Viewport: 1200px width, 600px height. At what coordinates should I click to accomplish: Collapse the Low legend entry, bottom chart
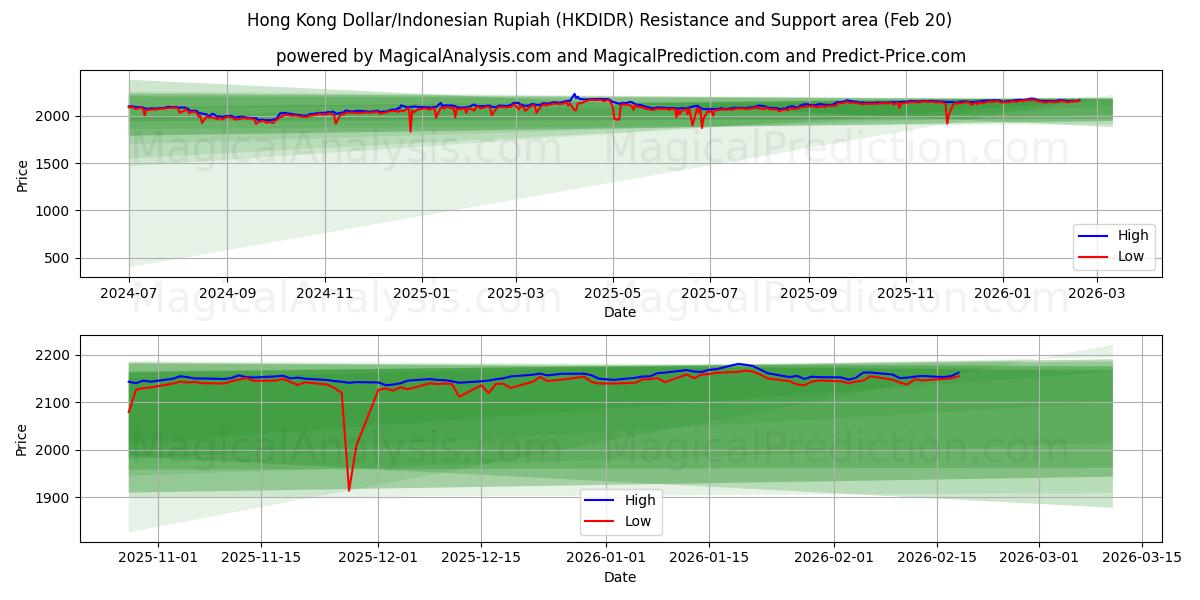click(x=637, y=520)
